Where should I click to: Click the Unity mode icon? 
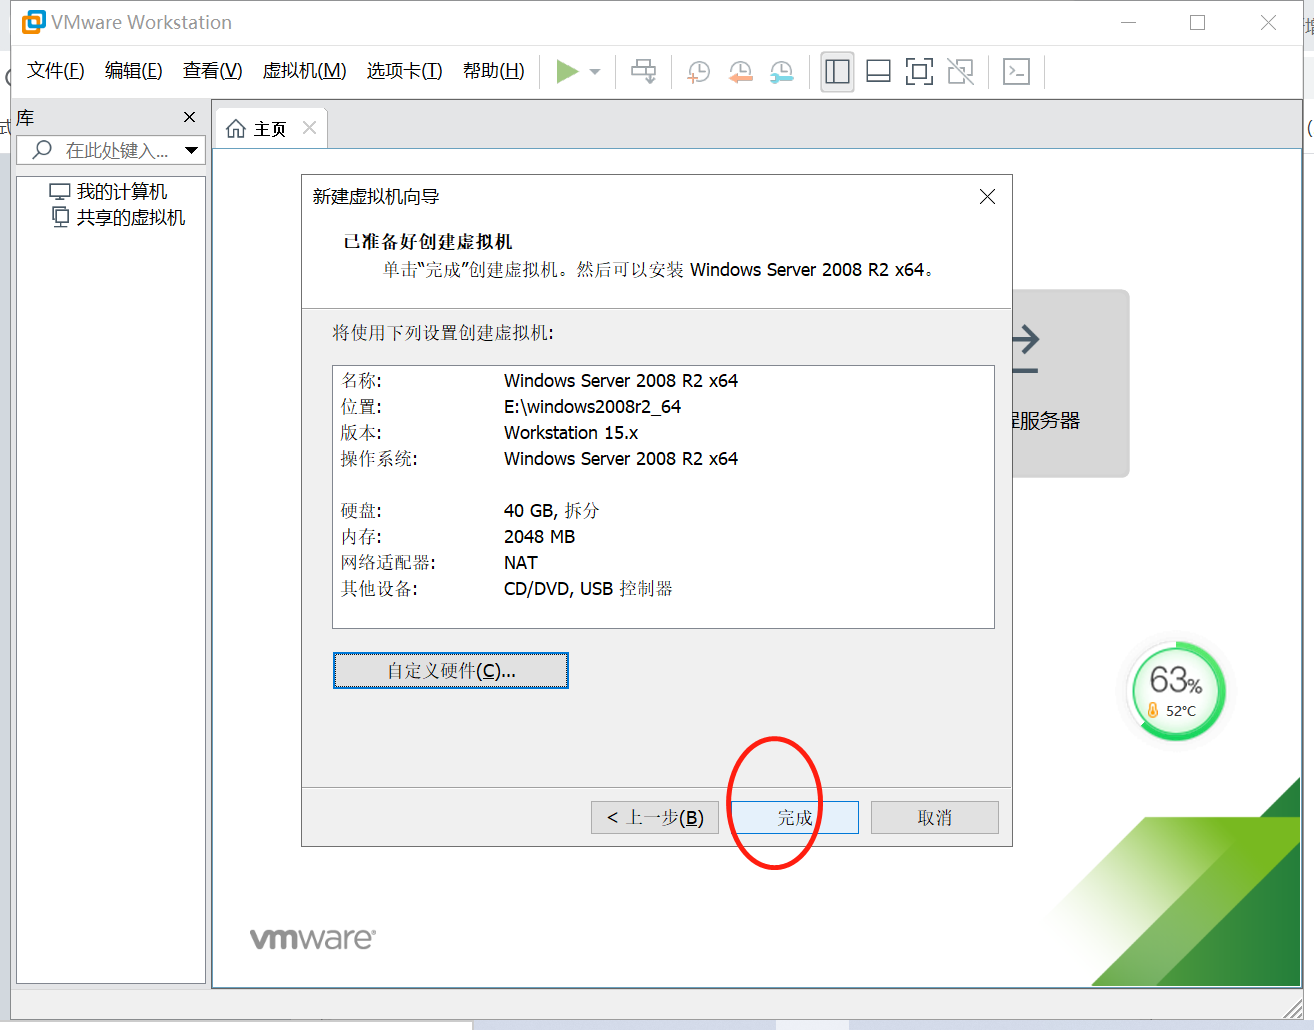pos(960,72)
